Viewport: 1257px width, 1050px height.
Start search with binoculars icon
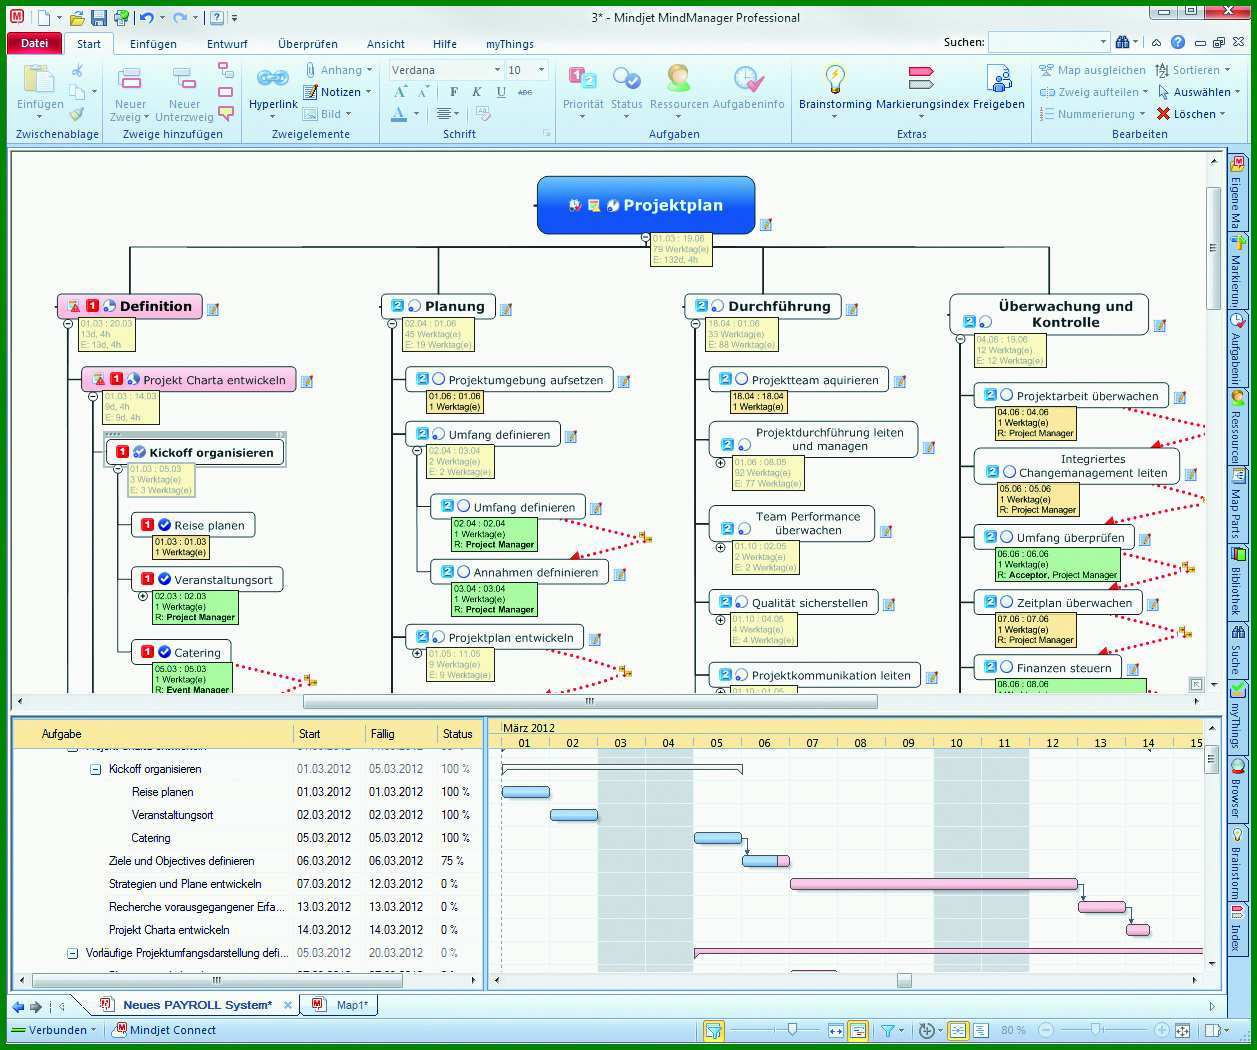pyautogui.click(x=1122, y=42)
